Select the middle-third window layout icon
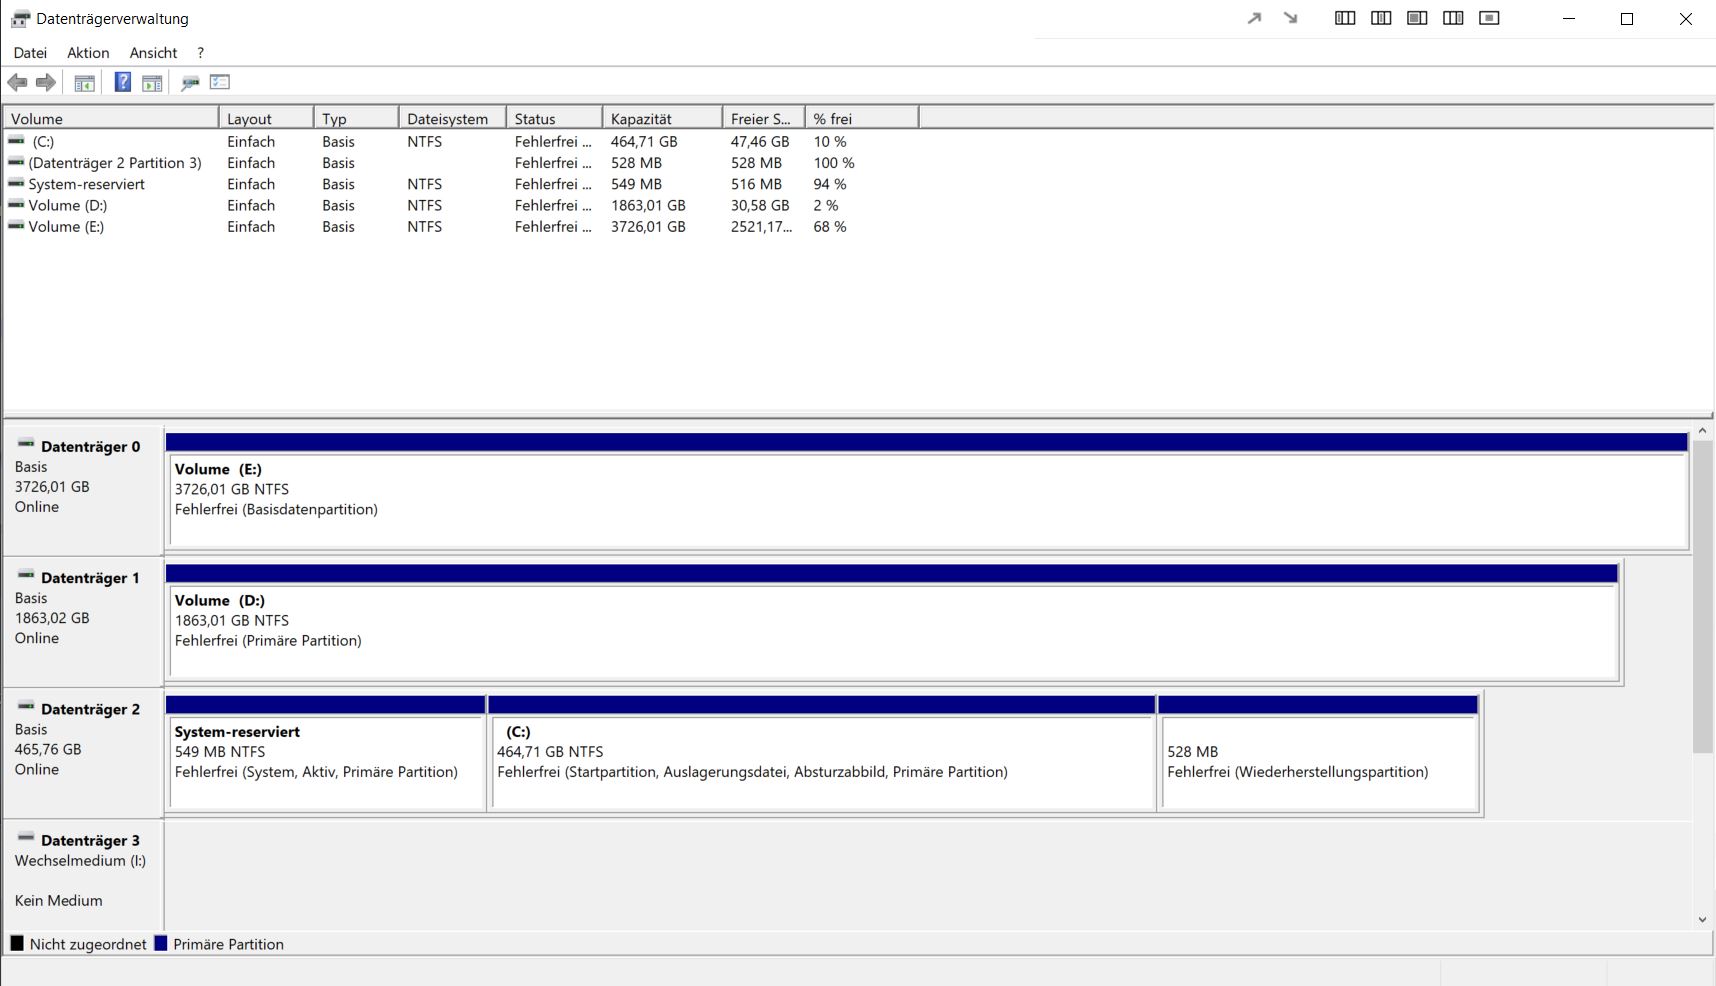This screenshot has width=1716, height=986. point(1381,18)
